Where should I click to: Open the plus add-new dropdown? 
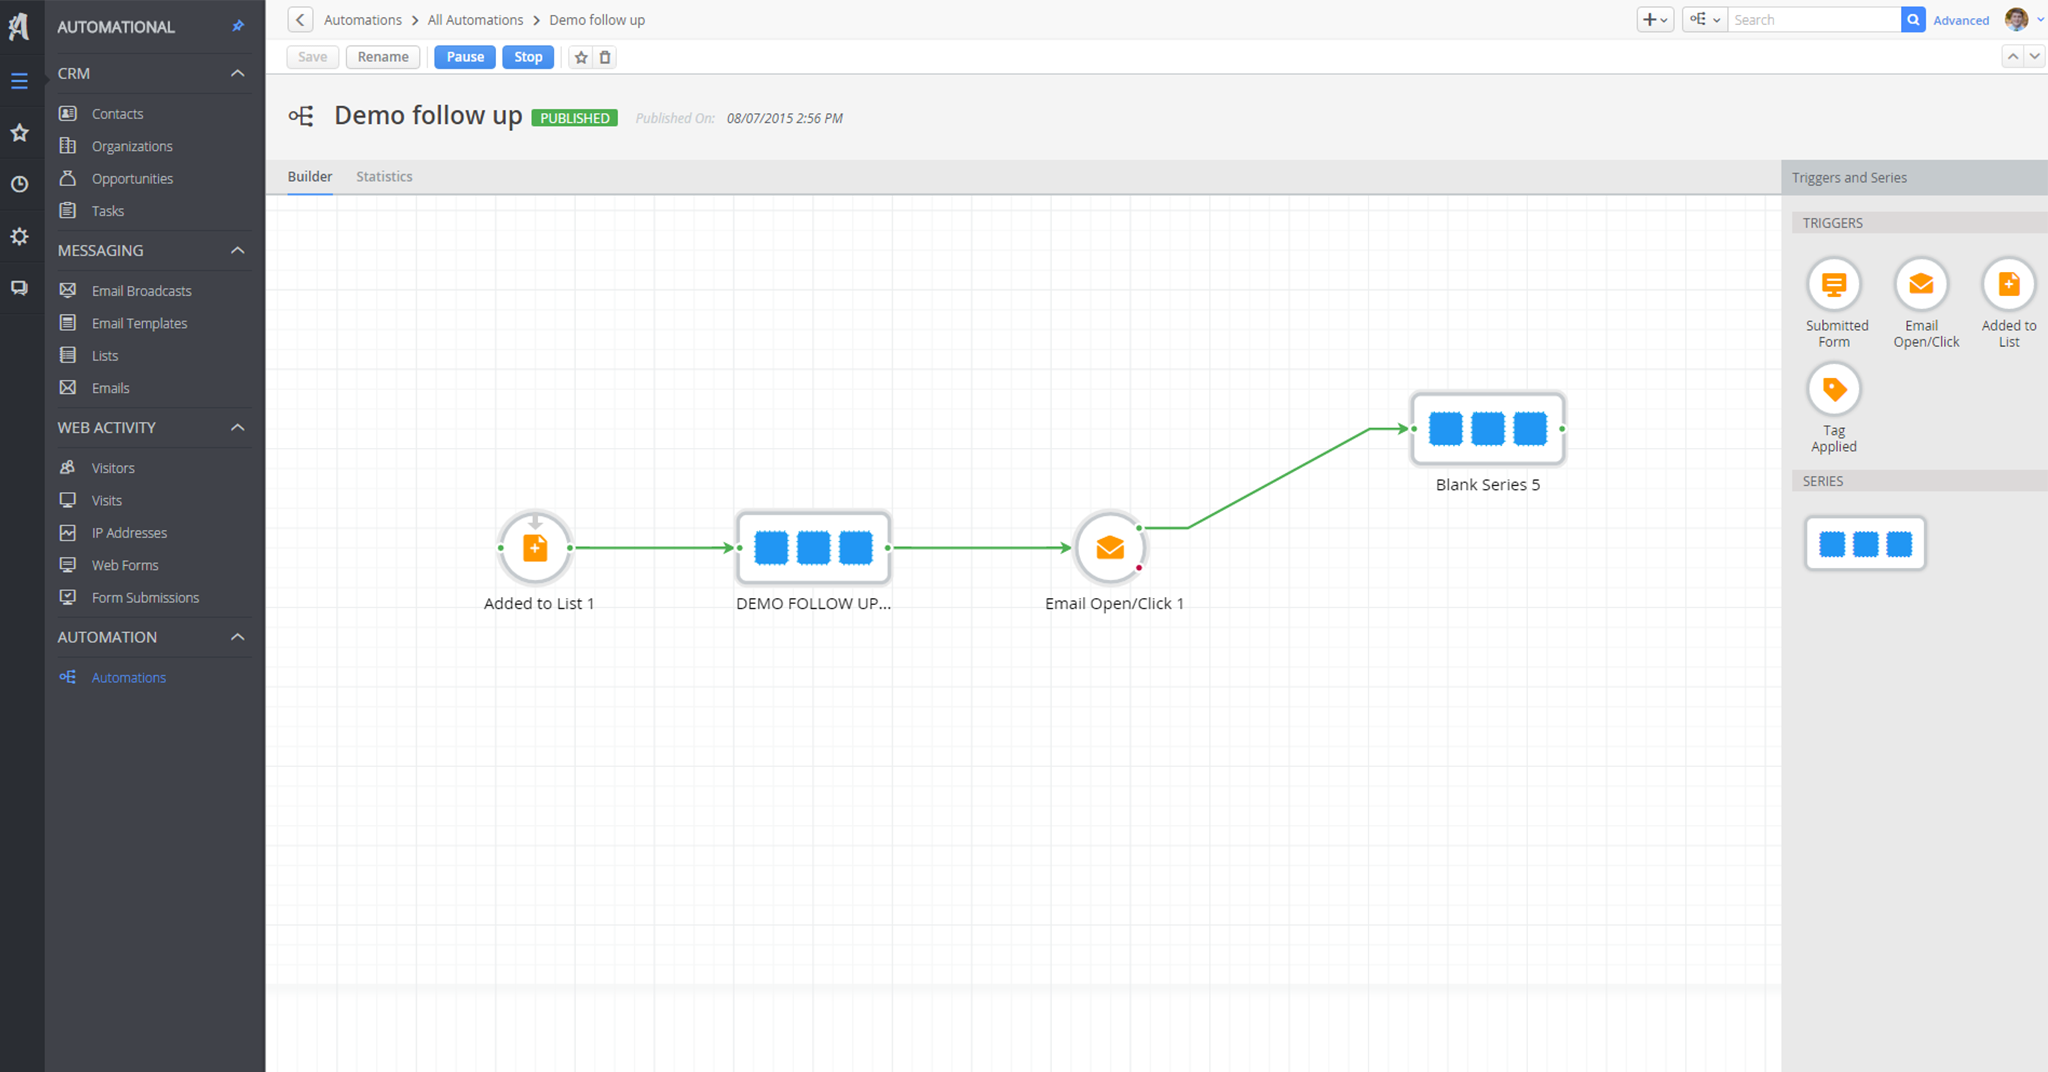click(1655, 20)
